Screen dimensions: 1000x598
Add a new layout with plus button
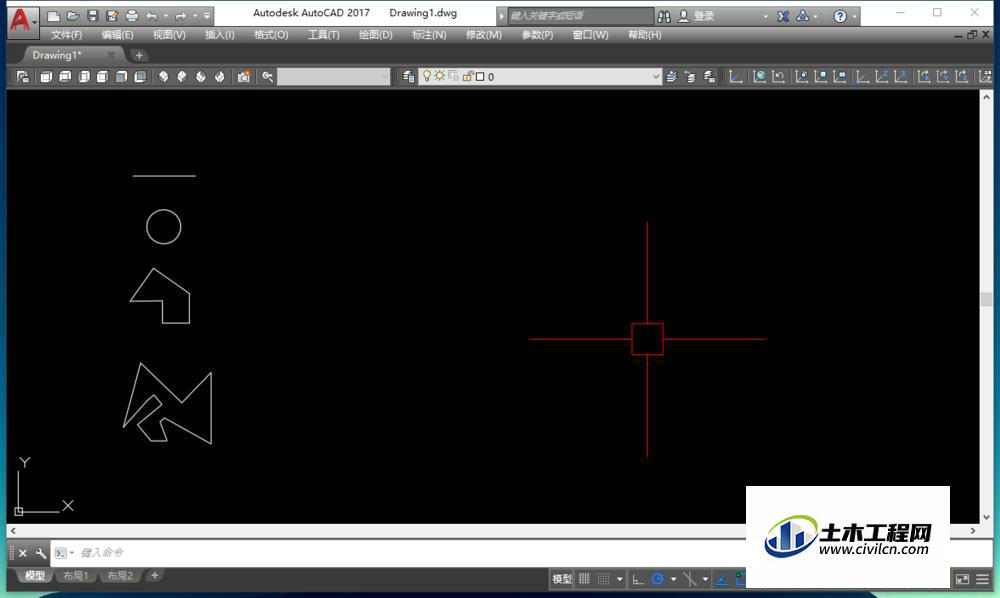click(154, 576)
